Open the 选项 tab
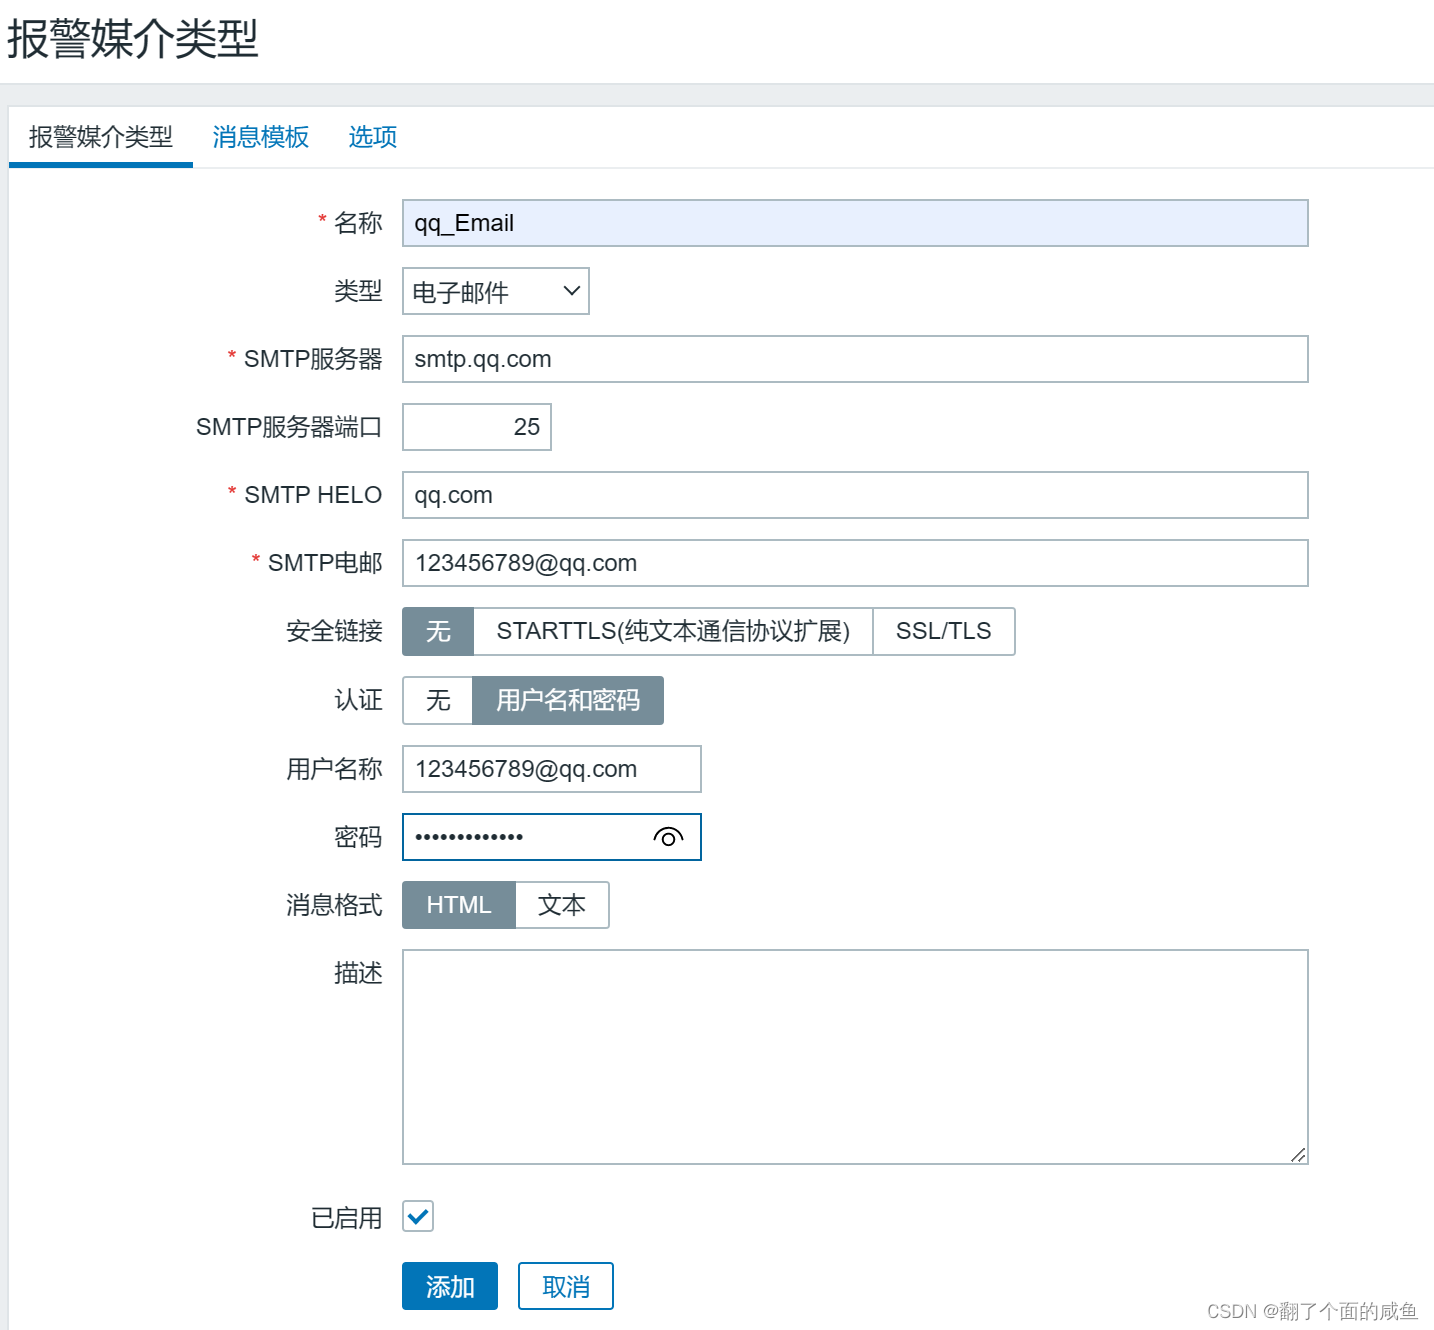Image resolution: width=1434 pixels, height=1330 pixels. tap(371, 137)
